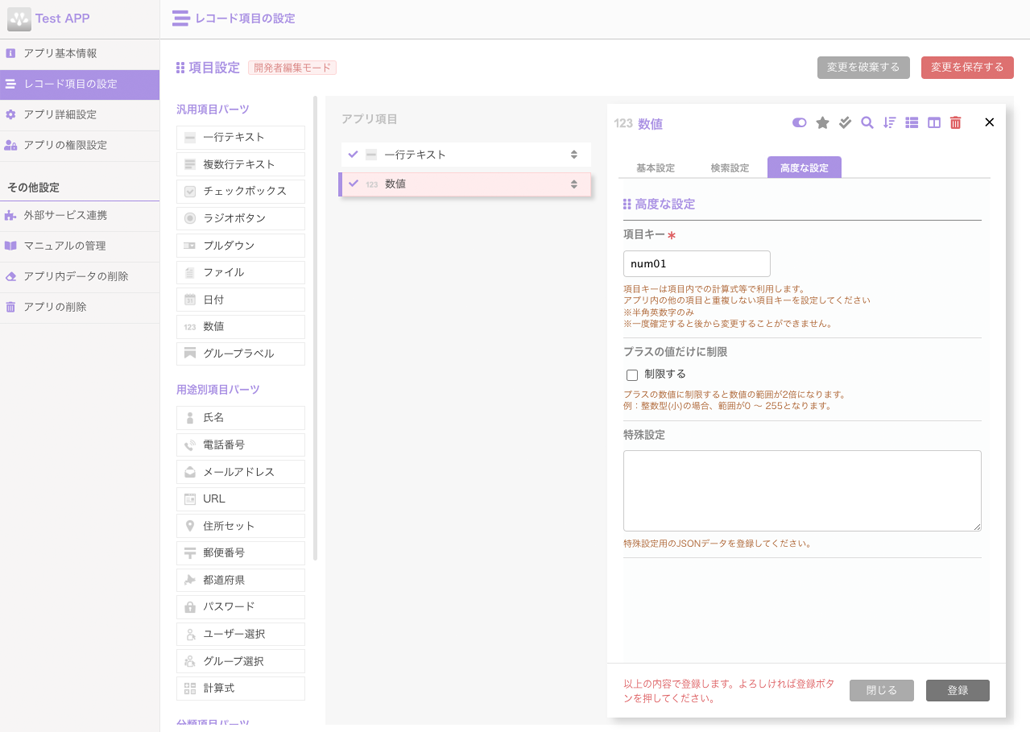The height and width of the screenshot is (732, 1030).
Task: Delete field with red trash icon
Action: point(956,123)
